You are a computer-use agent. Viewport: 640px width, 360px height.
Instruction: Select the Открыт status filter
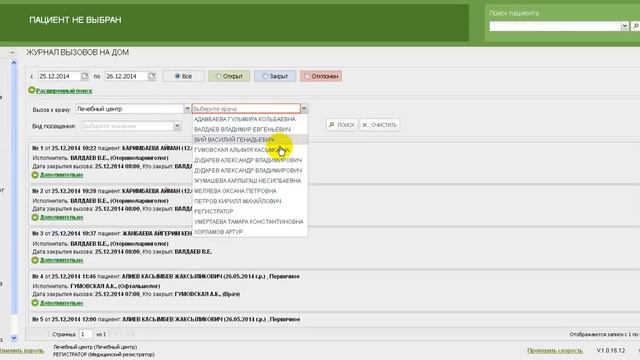[x=229, y=76]
